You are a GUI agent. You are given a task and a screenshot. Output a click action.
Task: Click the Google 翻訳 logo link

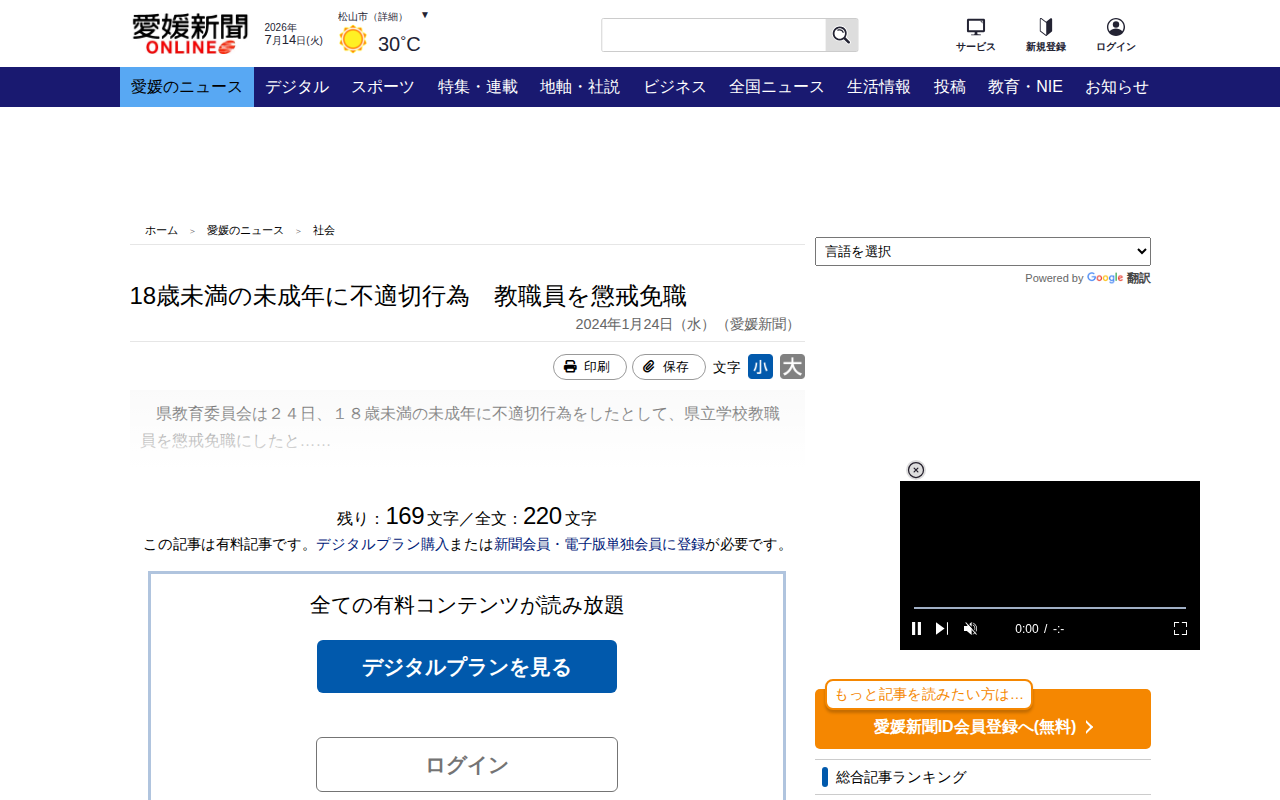coord(1119,278)
